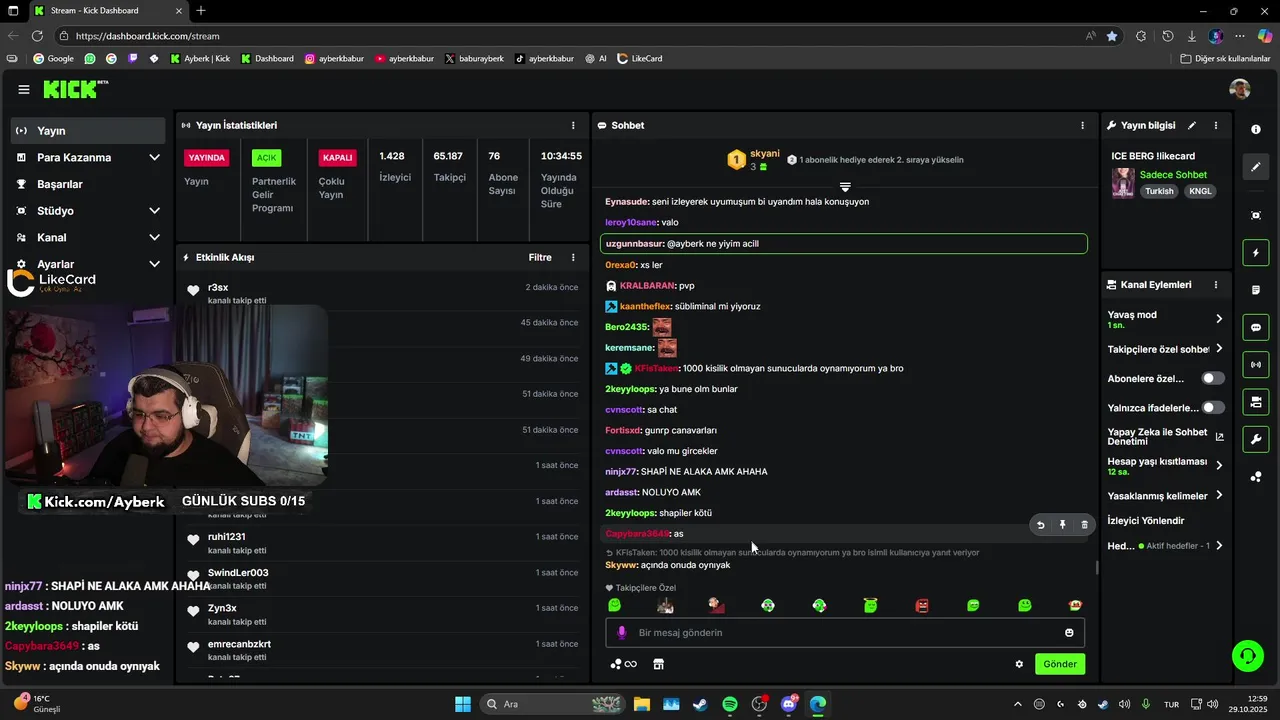
Task: Open Yavaş mod settings chevron
Action: click(x=1219, y=319)
